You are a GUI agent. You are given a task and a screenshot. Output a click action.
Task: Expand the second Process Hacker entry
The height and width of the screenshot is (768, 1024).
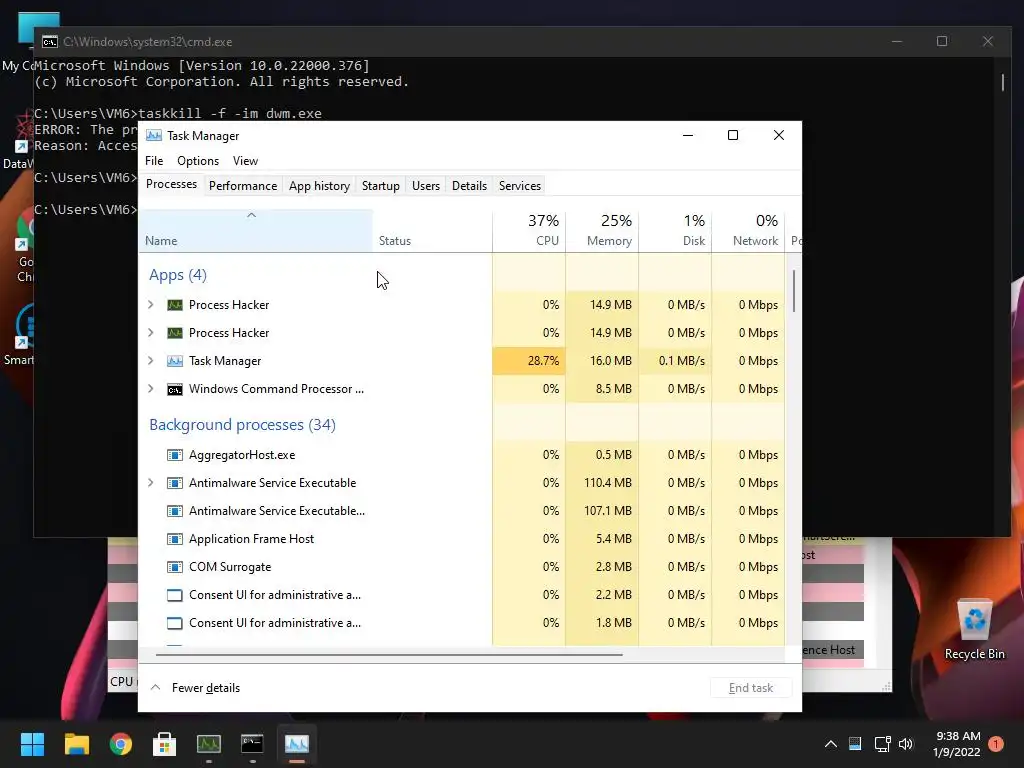click(x=151, y=333)
